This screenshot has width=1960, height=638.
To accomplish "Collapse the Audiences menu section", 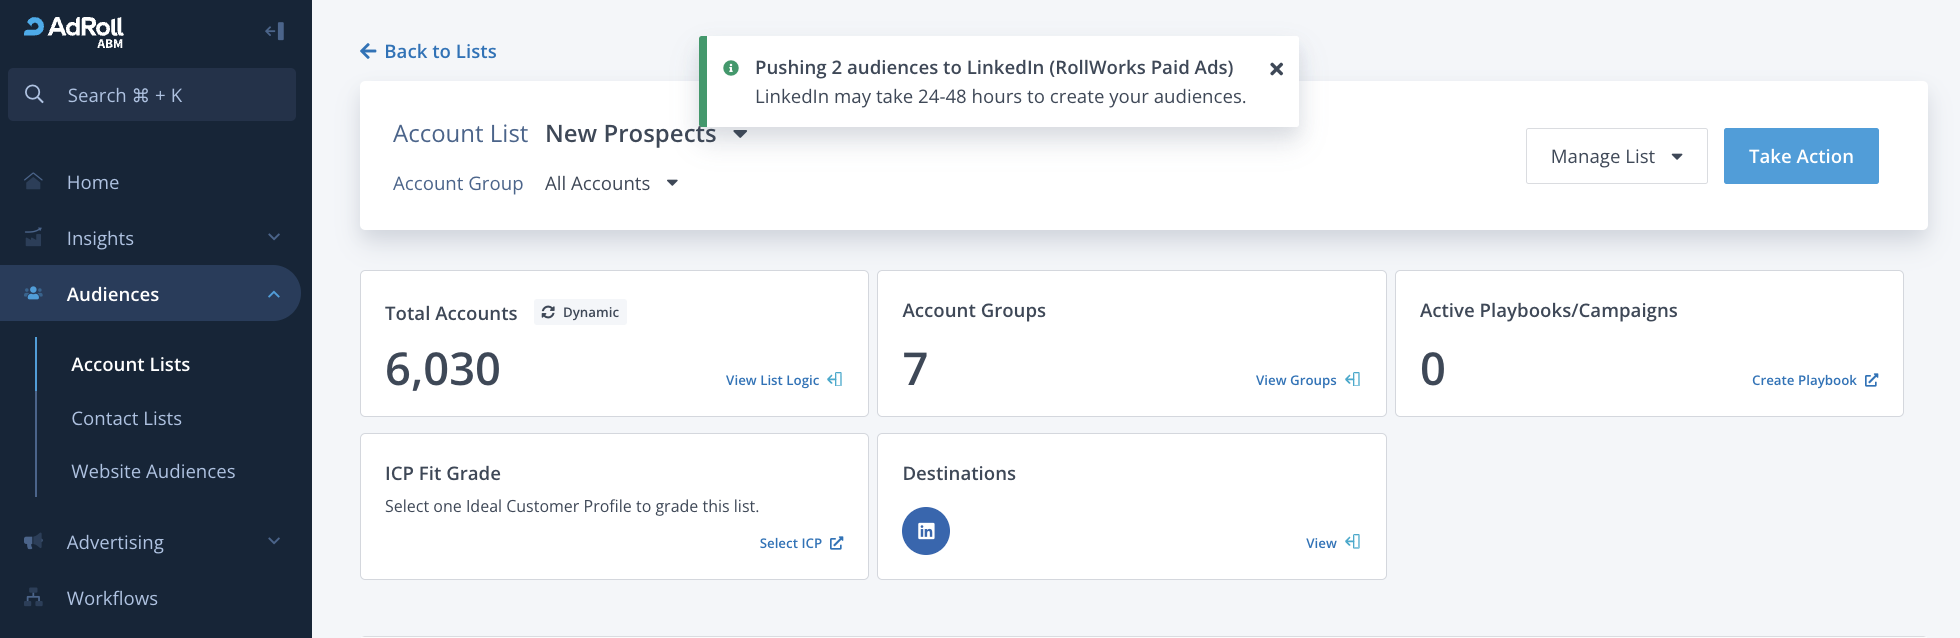I will (x=274, y=294).
